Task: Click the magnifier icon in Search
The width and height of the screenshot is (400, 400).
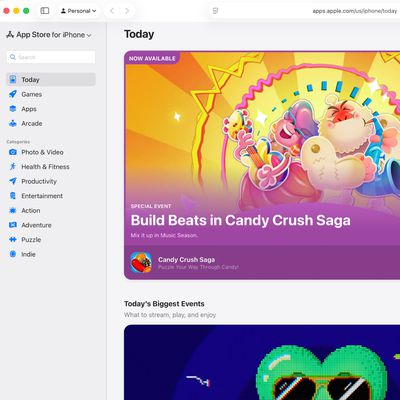Action: pyautogui.click(x=13, y=57)
